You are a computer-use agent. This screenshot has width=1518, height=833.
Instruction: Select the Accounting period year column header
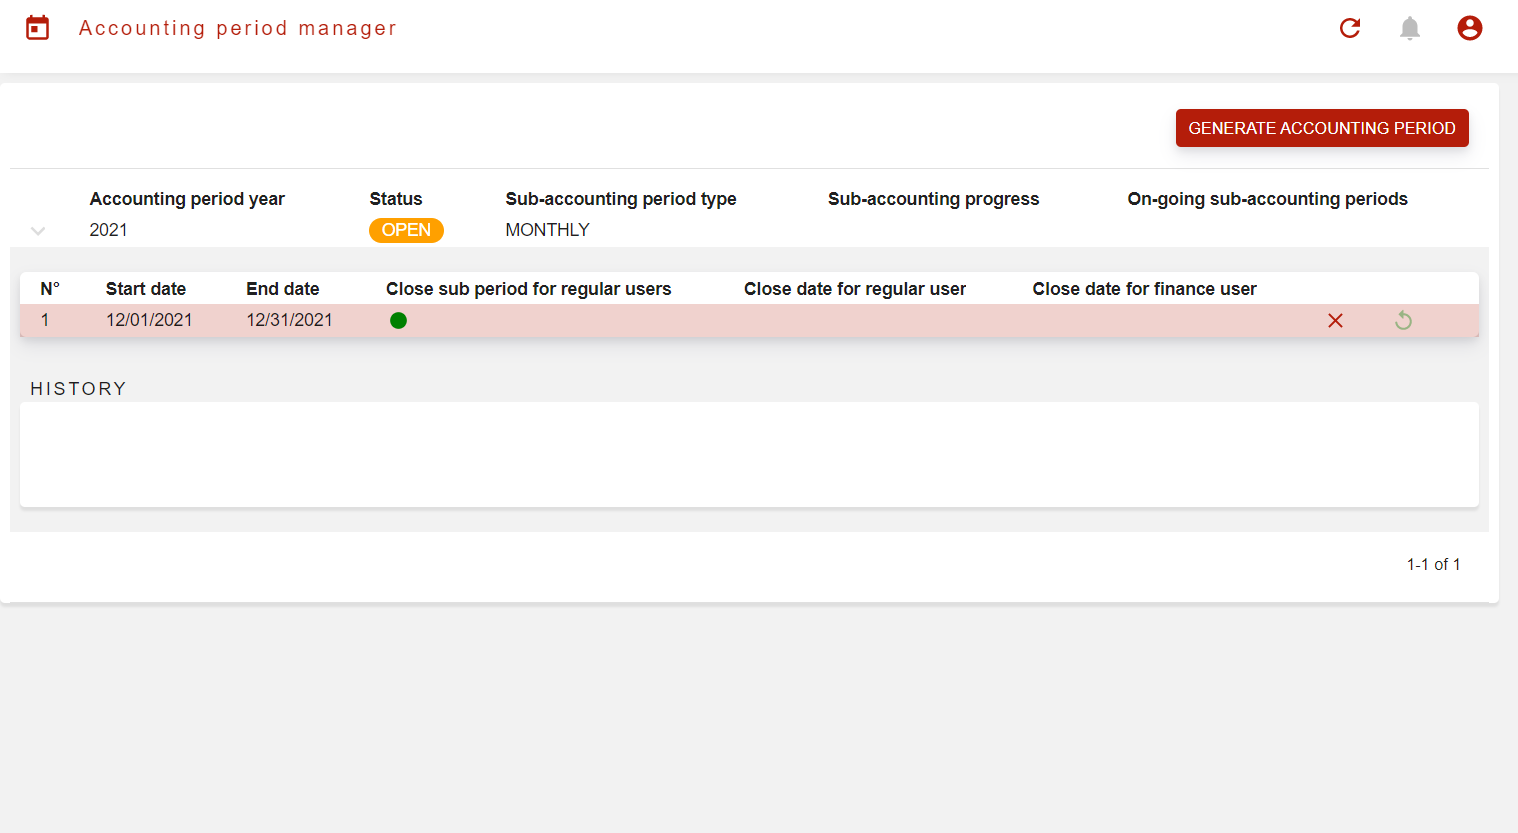pyautogui.click(x=187, y=199)
